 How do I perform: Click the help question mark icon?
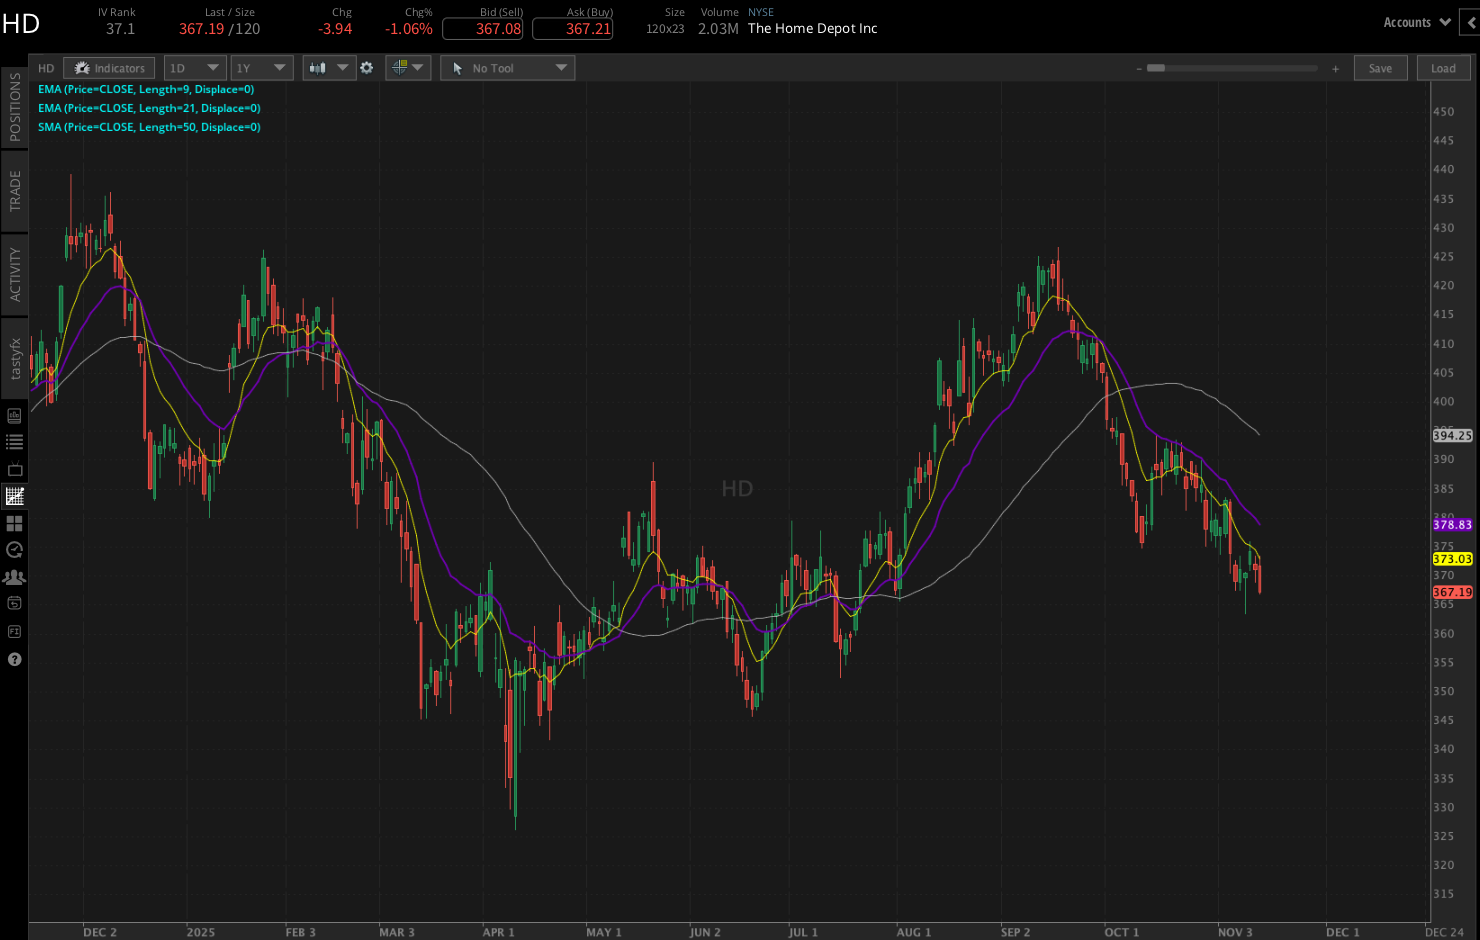coord(15,659)
